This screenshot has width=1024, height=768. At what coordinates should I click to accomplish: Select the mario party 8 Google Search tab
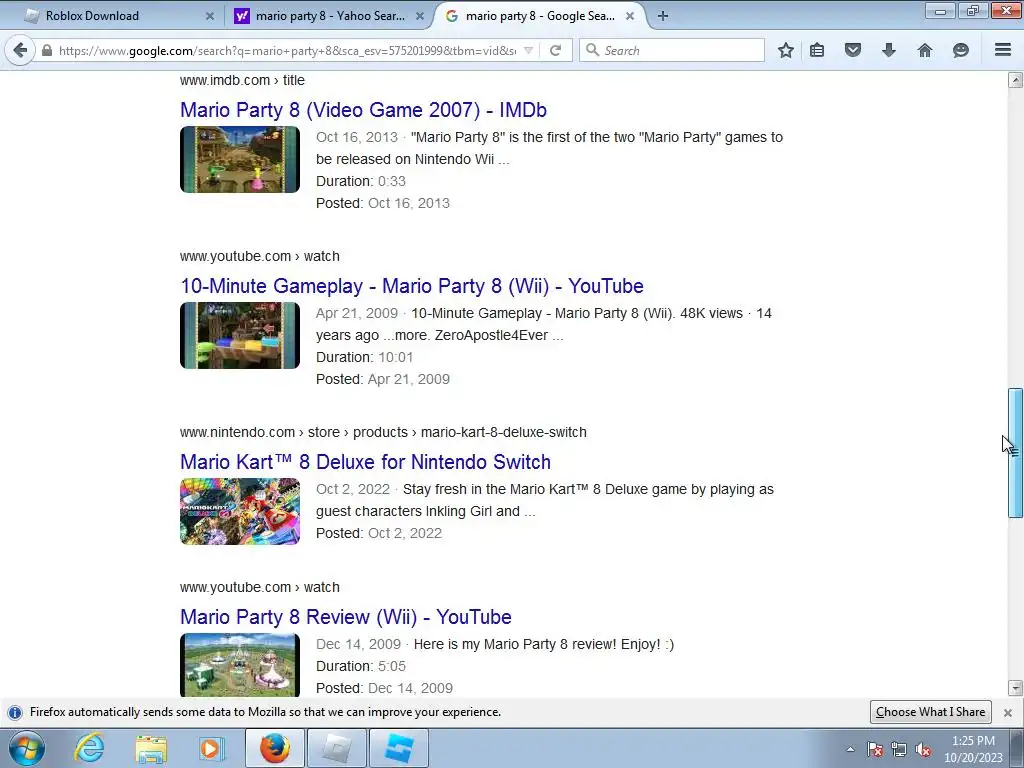tap(539, 16)
